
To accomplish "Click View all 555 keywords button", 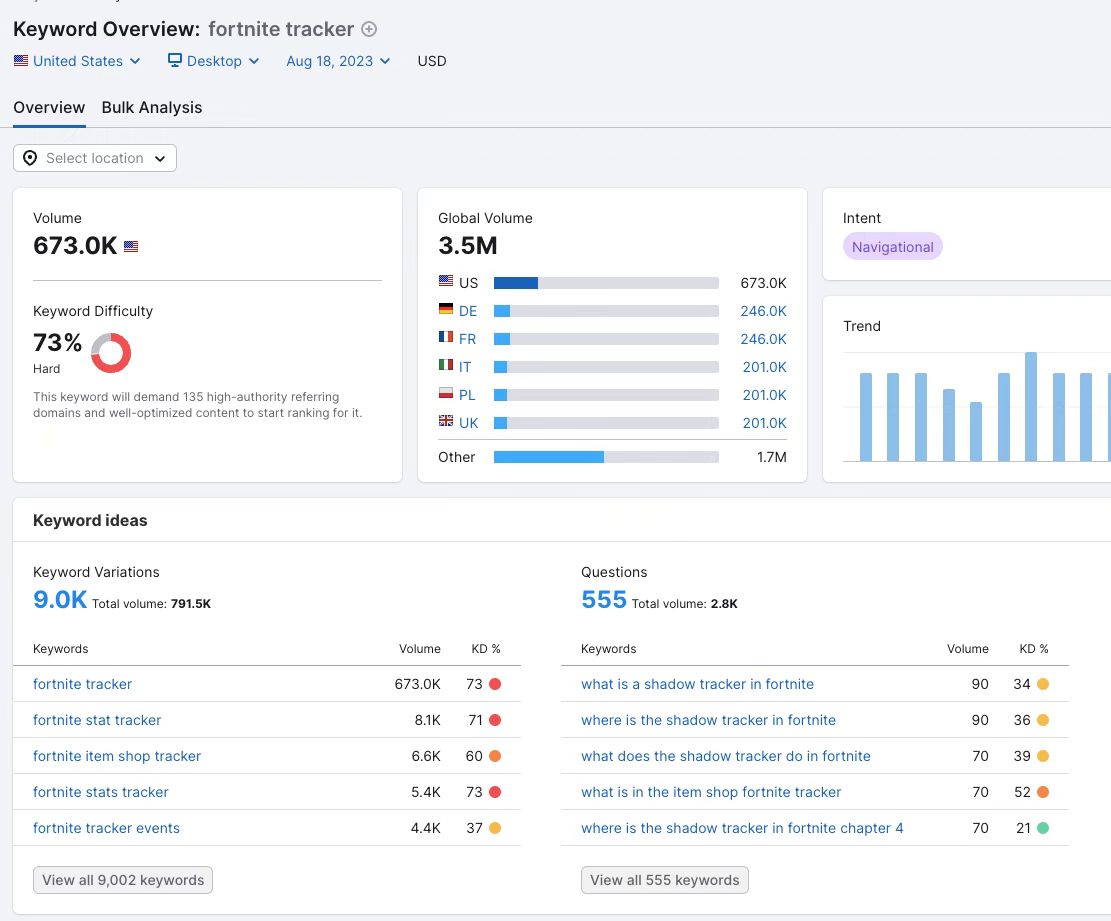I will 665,880.
